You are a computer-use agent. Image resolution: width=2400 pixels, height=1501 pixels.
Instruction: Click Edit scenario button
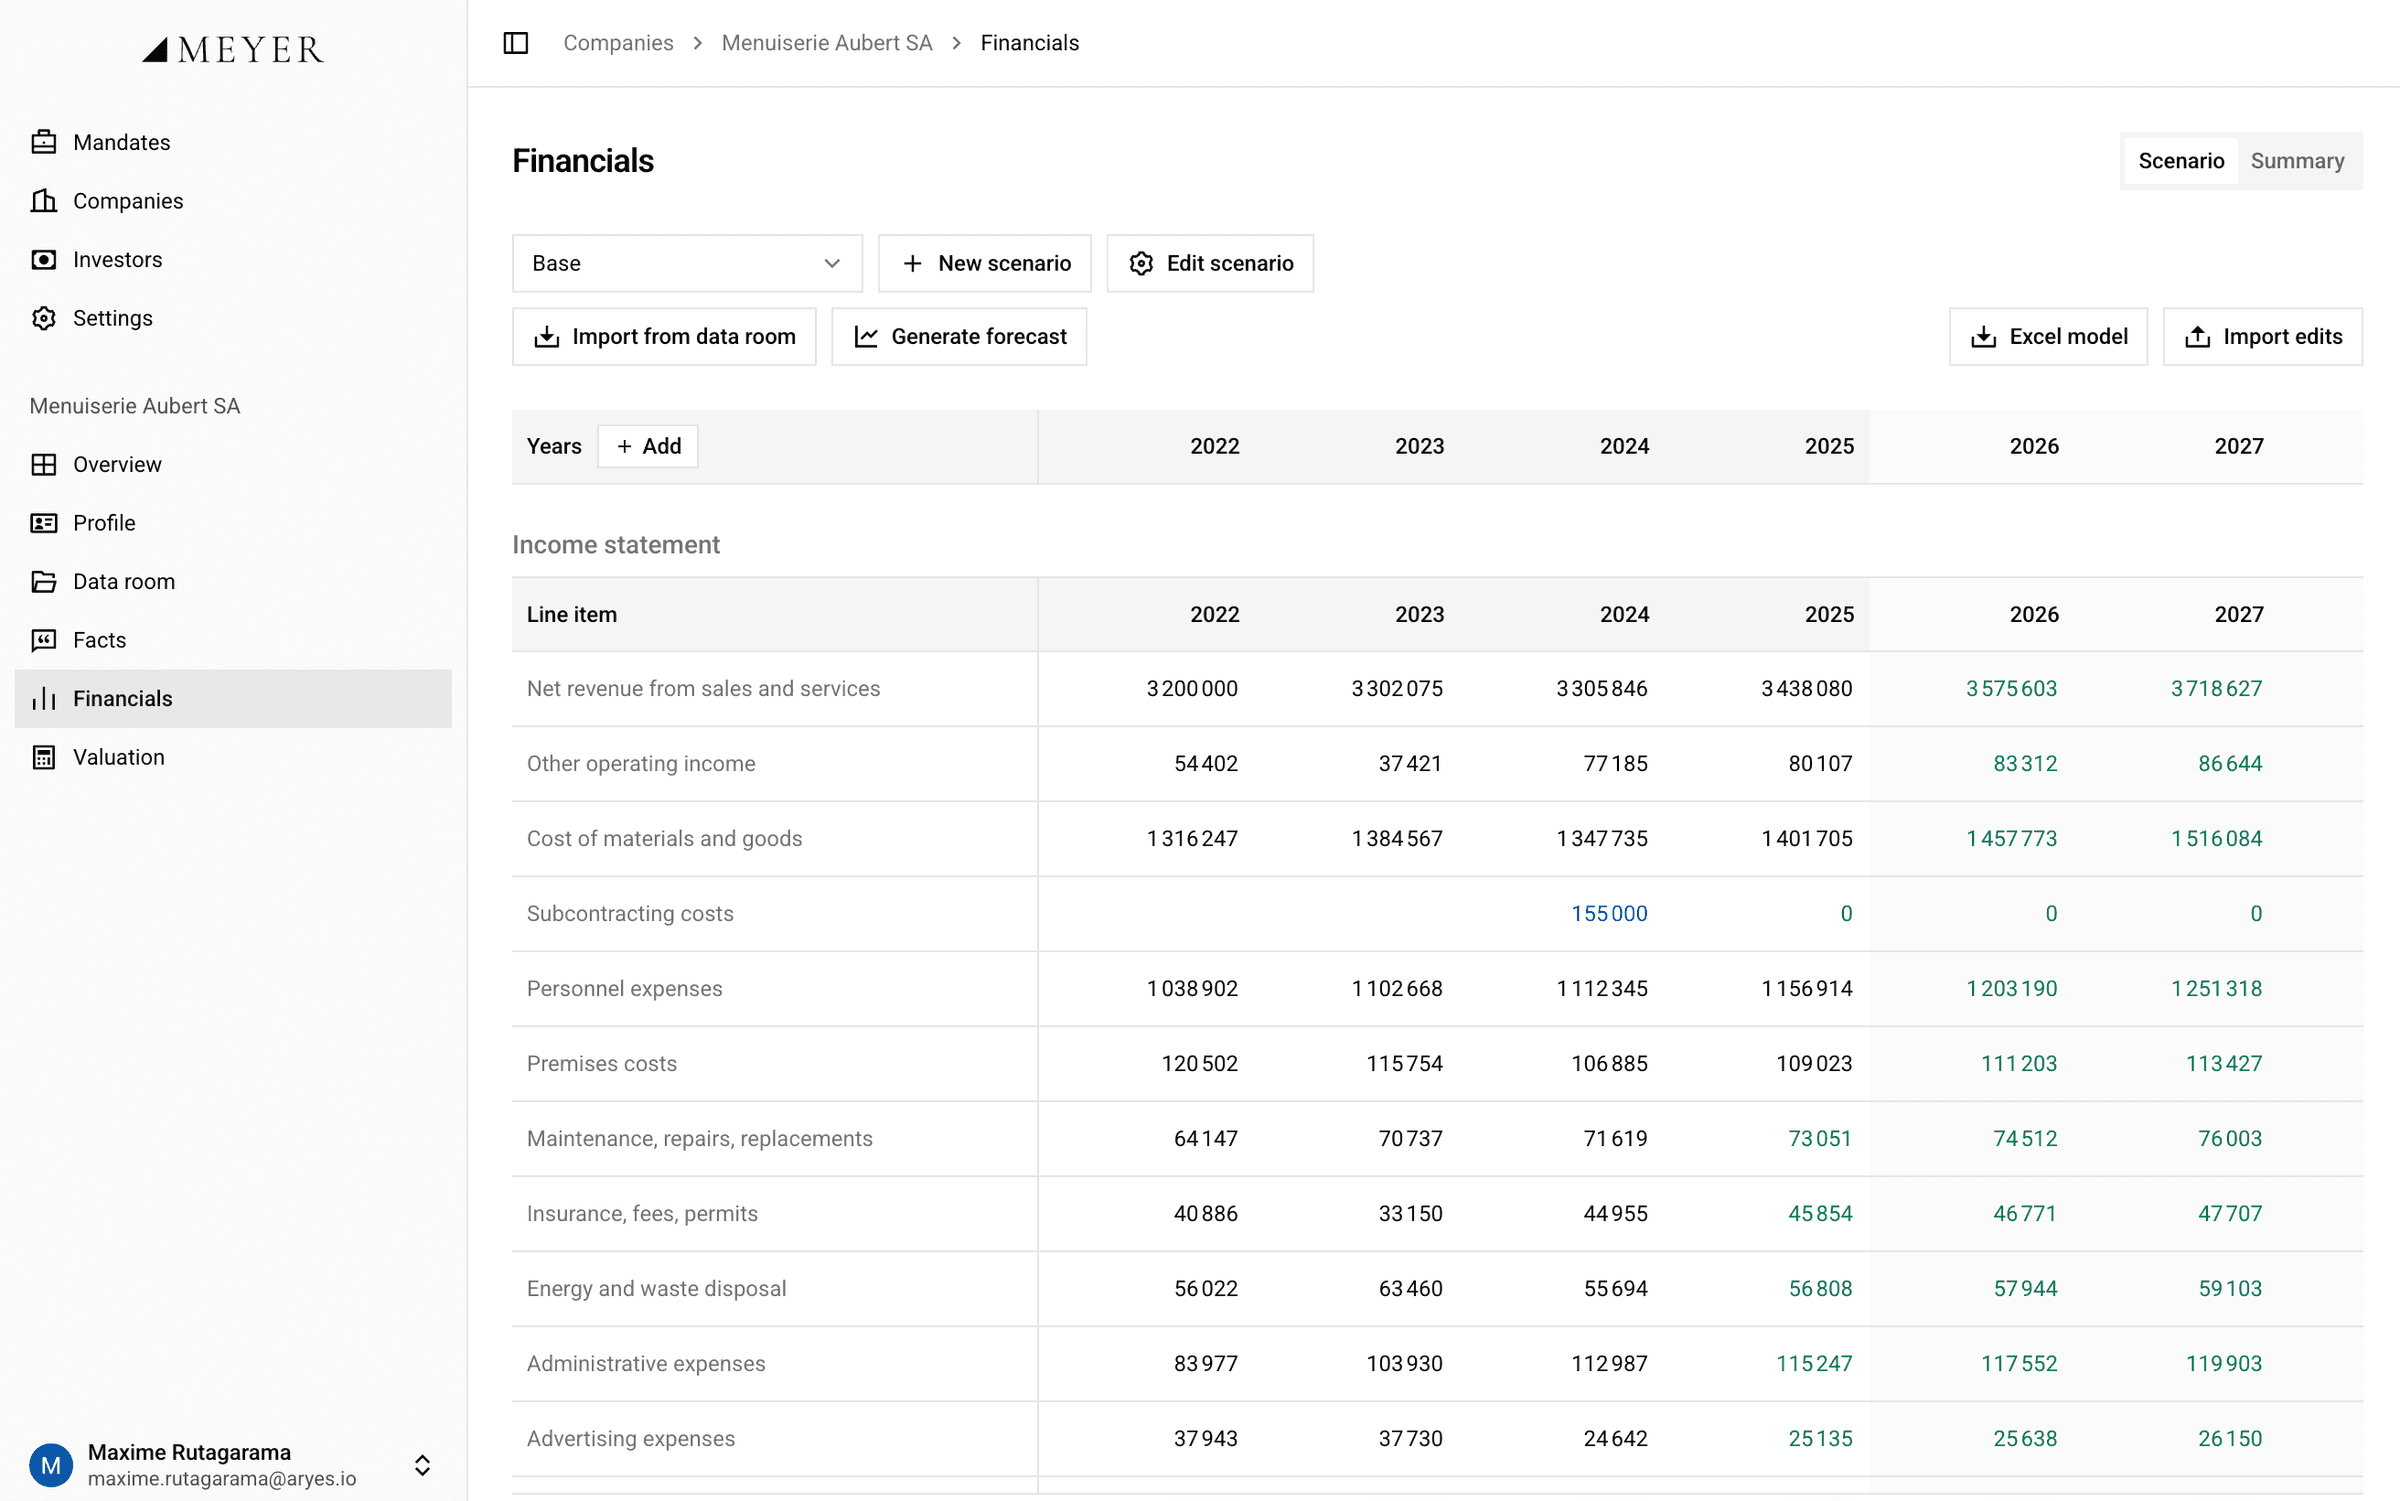[1210, 263]
